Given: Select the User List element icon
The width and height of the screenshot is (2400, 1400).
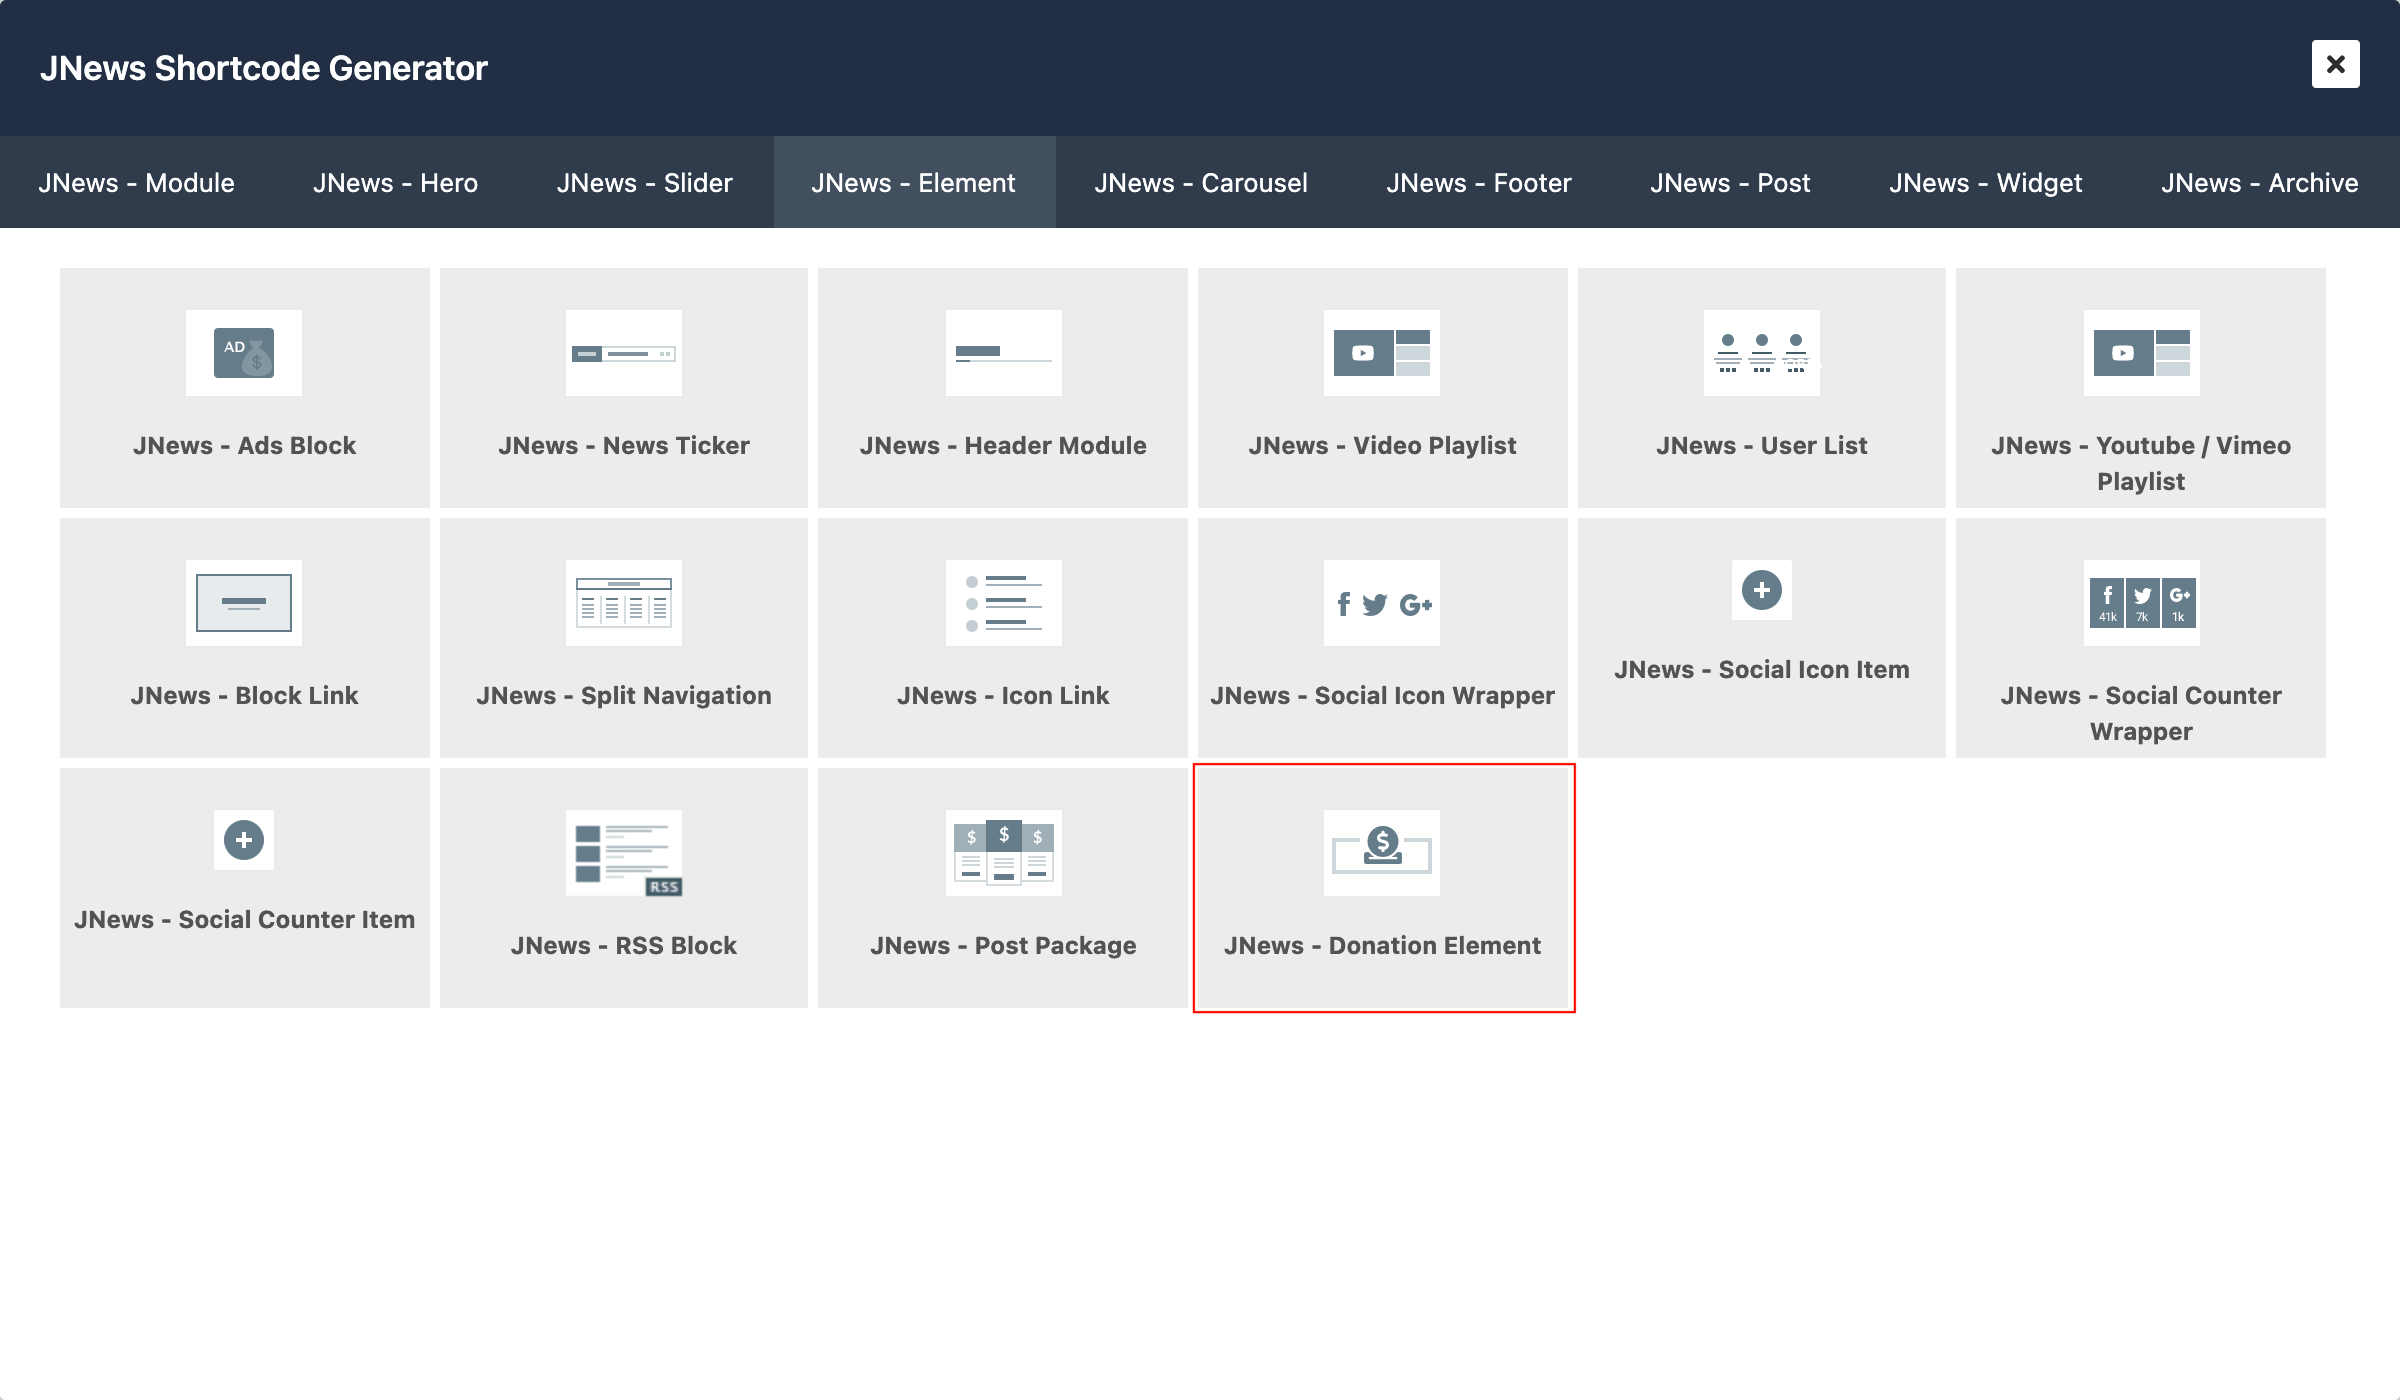Looking at the screenshot, I should click(x=1762, y=353).
